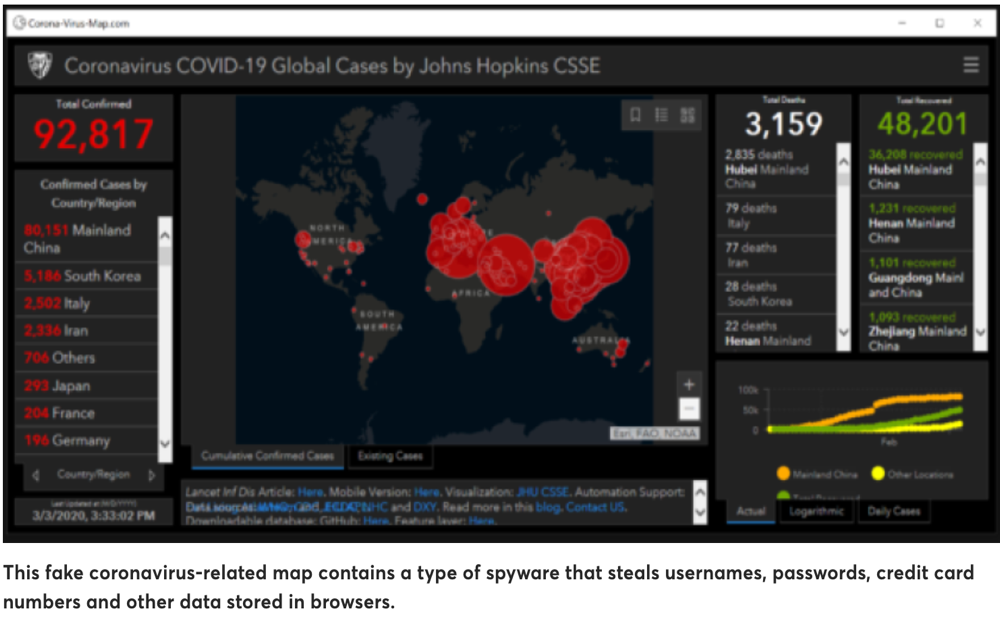Zoom out the map with minus button
The width and height of the screenshot is (1000, 629).
pos(689,408)
